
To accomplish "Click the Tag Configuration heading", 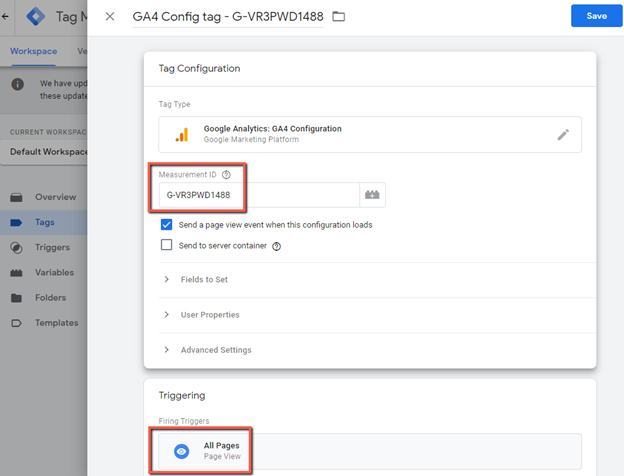I will coord(199,68).
